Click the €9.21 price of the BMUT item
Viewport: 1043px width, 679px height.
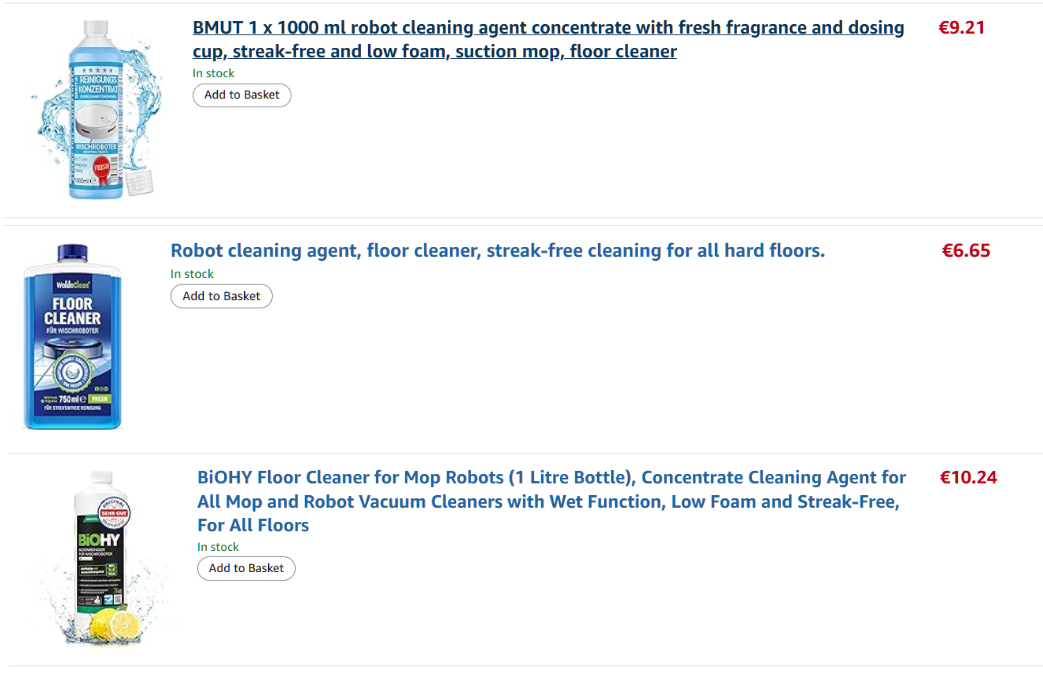(961, 28)
